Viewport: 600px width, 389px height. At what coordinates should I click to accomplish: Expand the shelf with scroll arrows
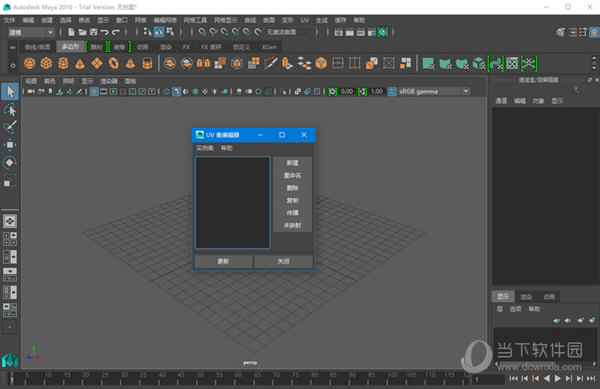click(x=594, y=63)
